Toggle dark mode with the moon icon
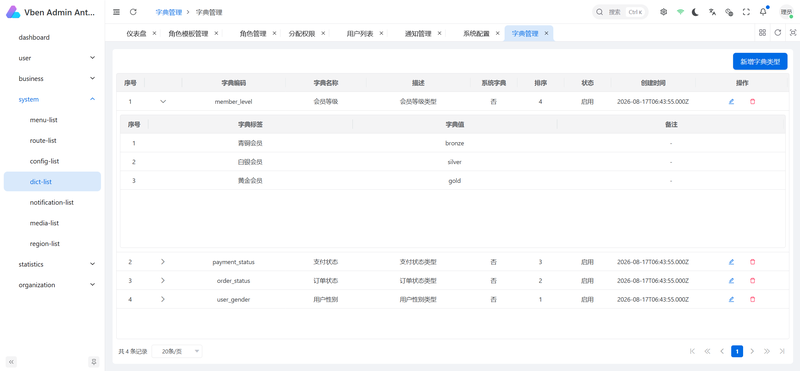 [695, 12]
